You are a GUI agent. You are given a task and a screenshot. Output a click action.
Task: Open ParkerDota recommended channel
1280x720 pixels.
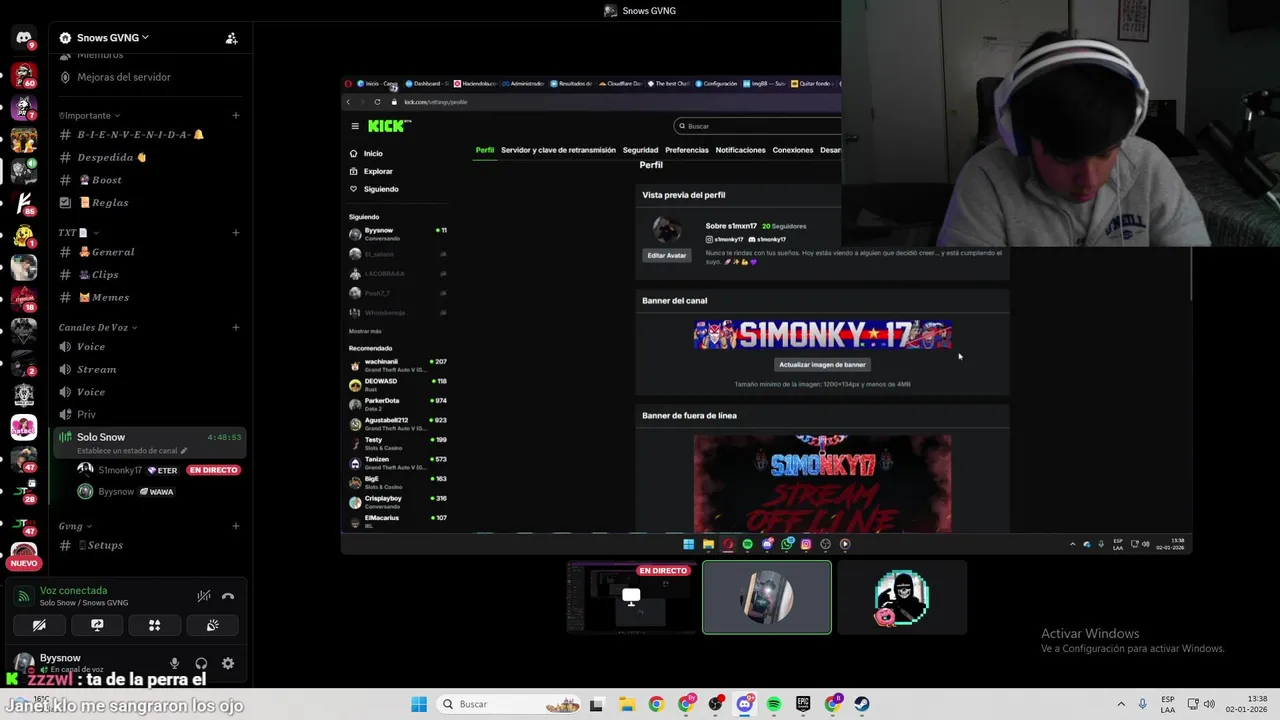(397, 404)
